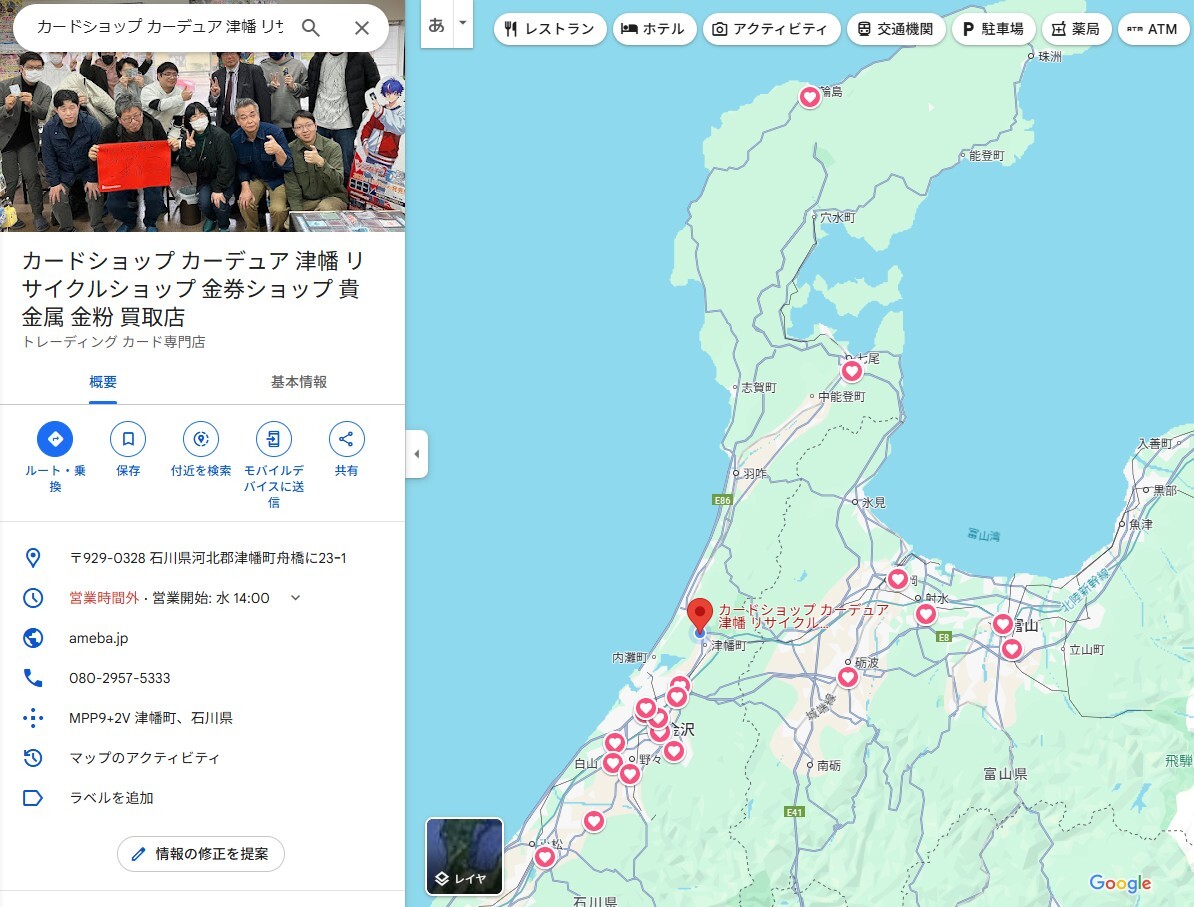Screen dimensions: 1194x907
Task: Click the 穴水町 label on map
Action: coord(838,217)
